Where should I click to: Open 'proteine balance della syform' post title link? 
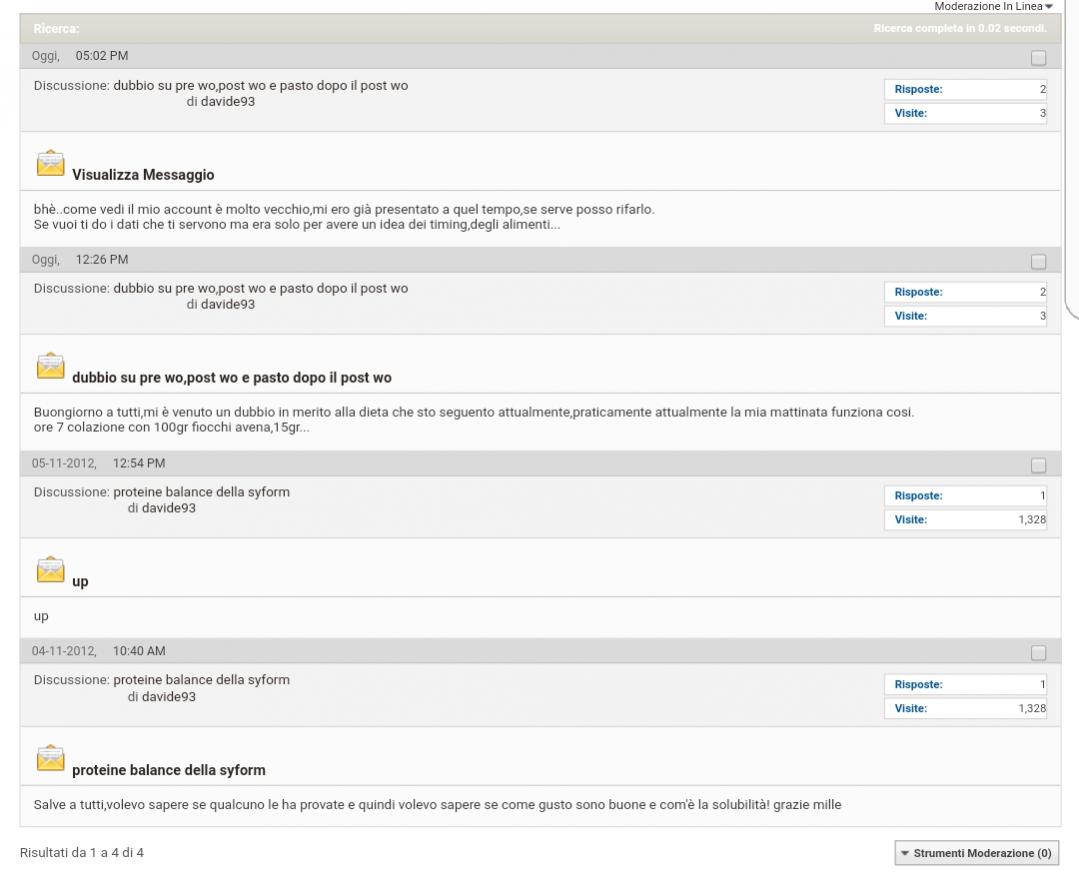[168, 770]
